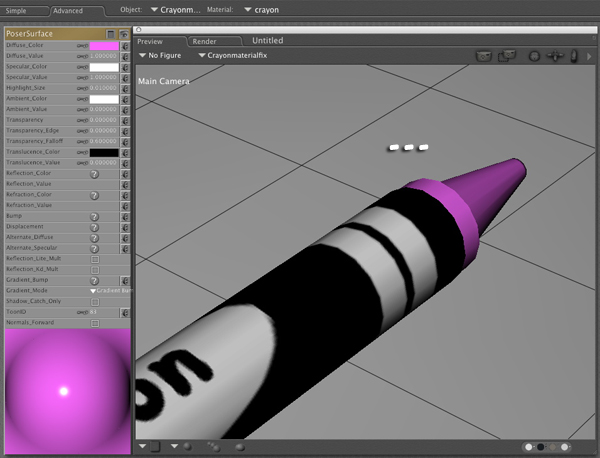Click the question mark on Gradient_Bump row

pos(95,281)
